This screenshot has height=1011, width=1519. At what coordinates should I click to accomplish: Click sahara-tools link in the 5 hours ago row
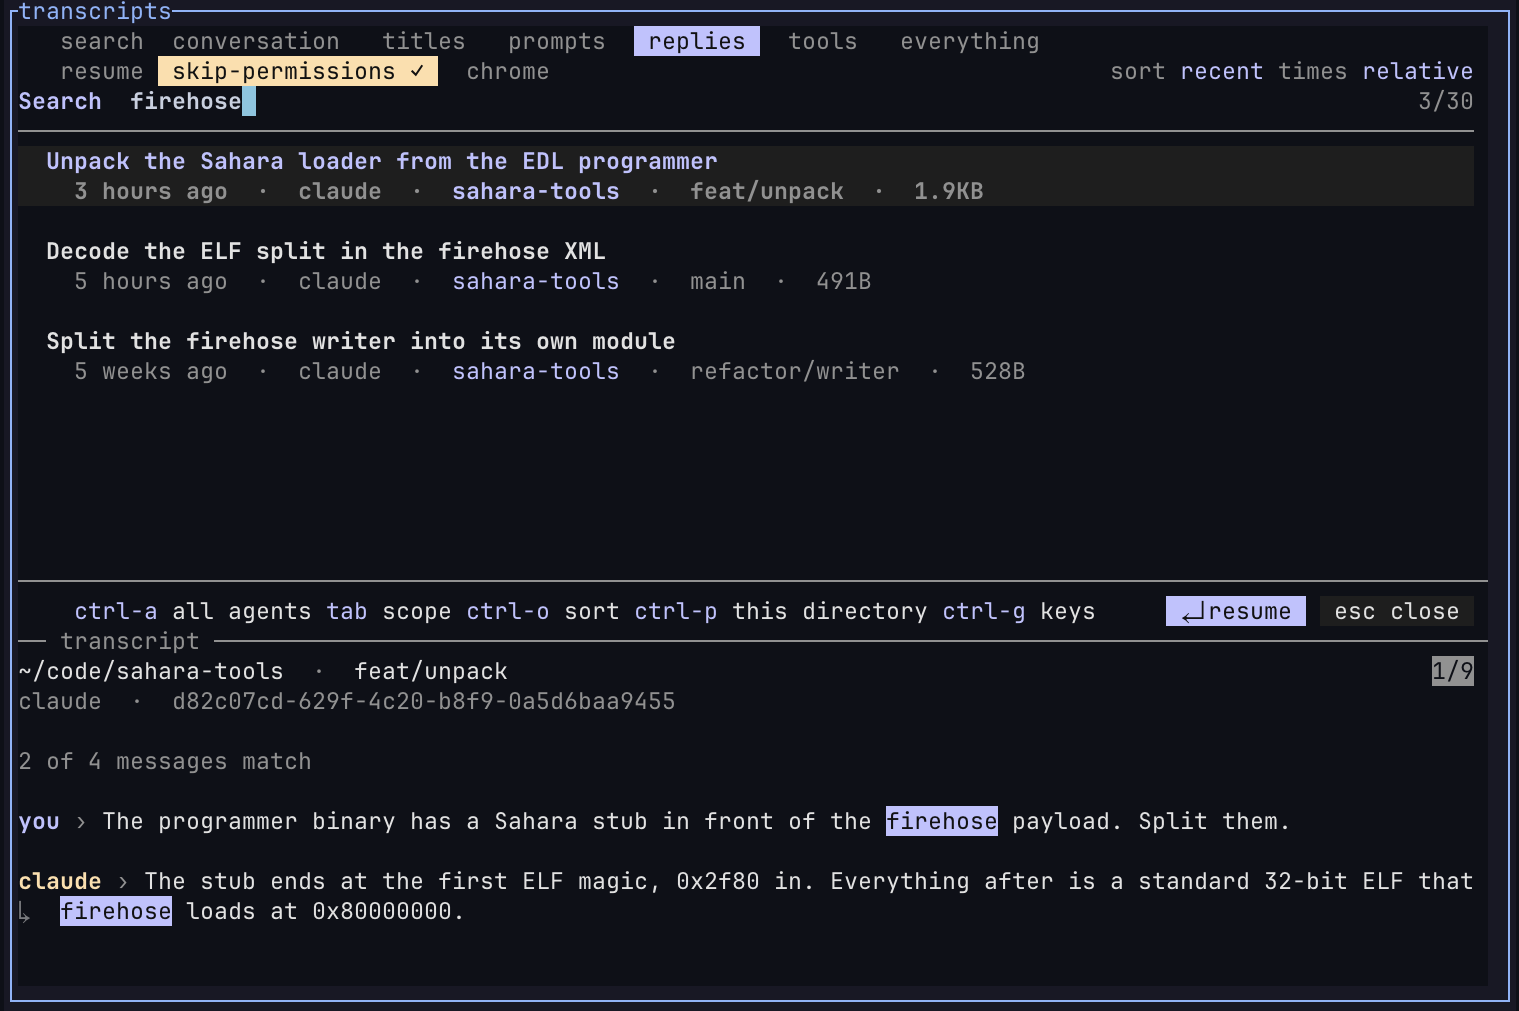pyautogui.click(x=536, y=281)
